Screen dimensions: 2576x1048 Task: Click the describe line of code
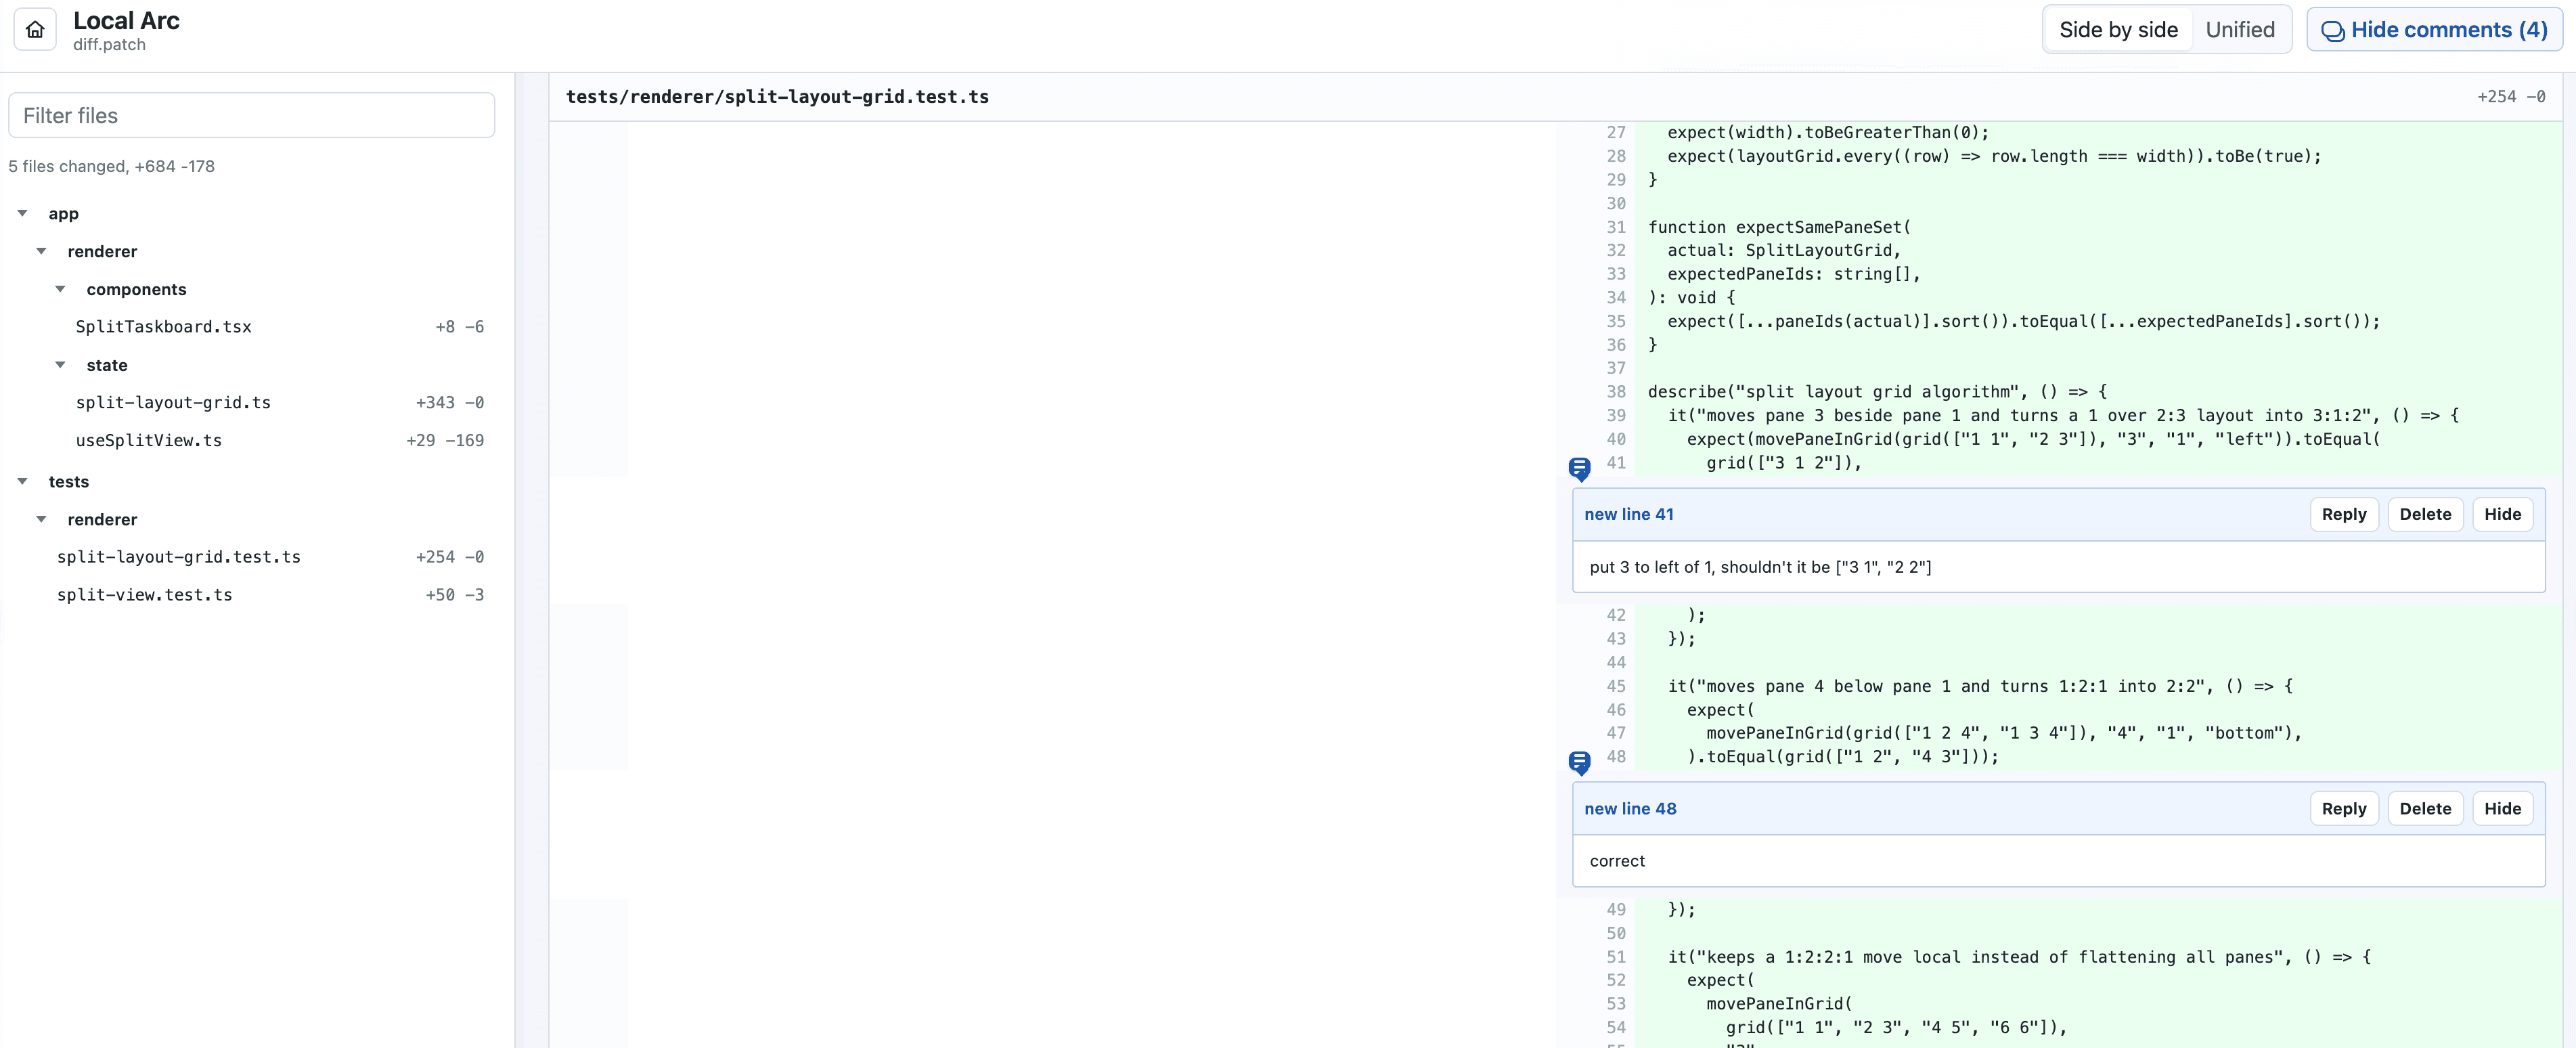tap(1877, 392)
